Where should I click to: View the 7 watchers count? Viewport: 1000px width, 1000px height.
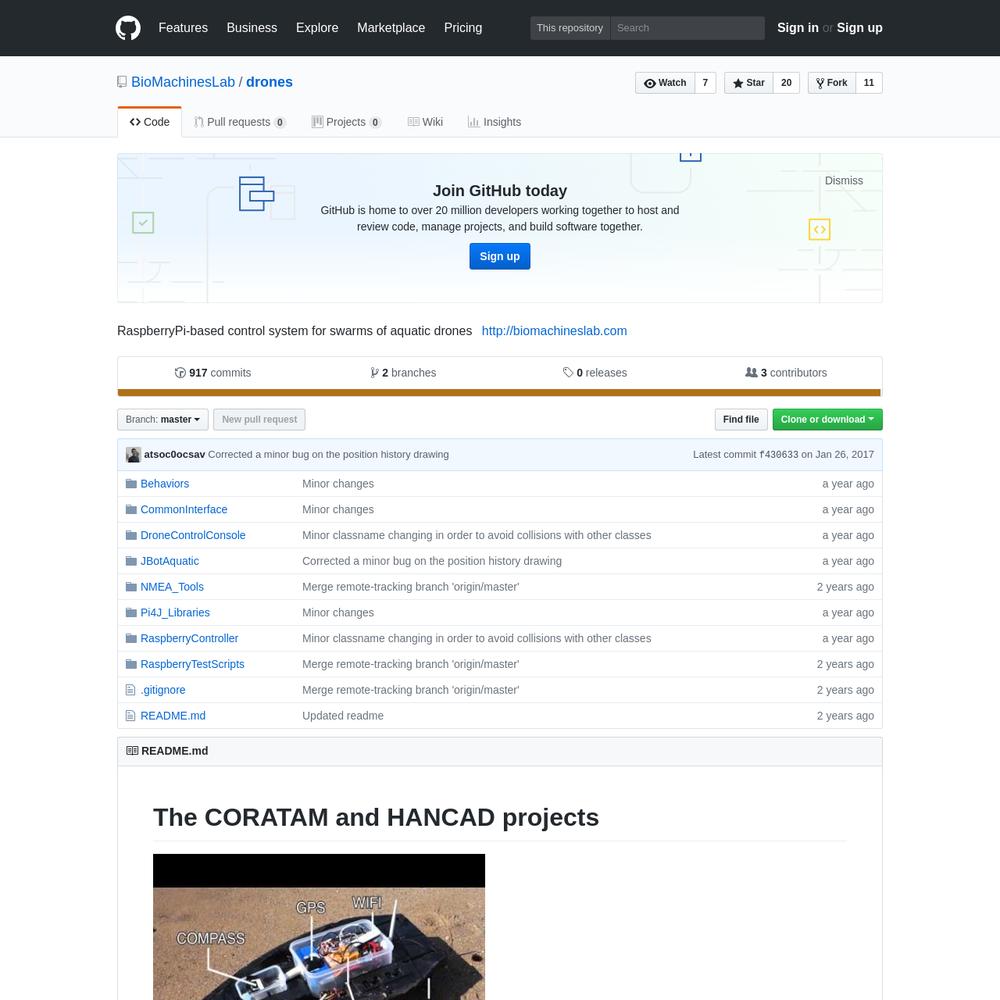tap(705, 83)
